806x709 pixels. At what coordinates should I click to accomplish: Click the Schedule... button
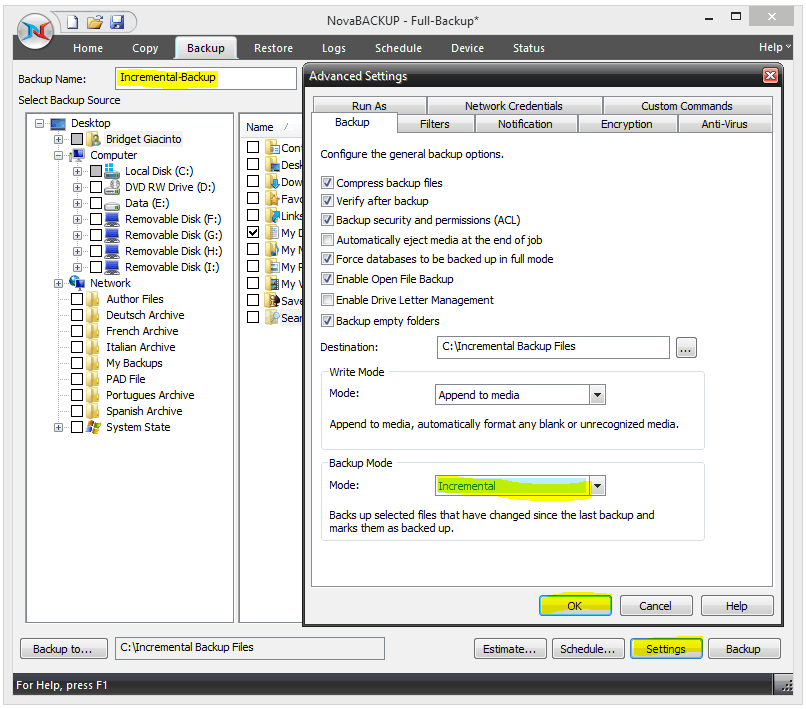point(587,649)
